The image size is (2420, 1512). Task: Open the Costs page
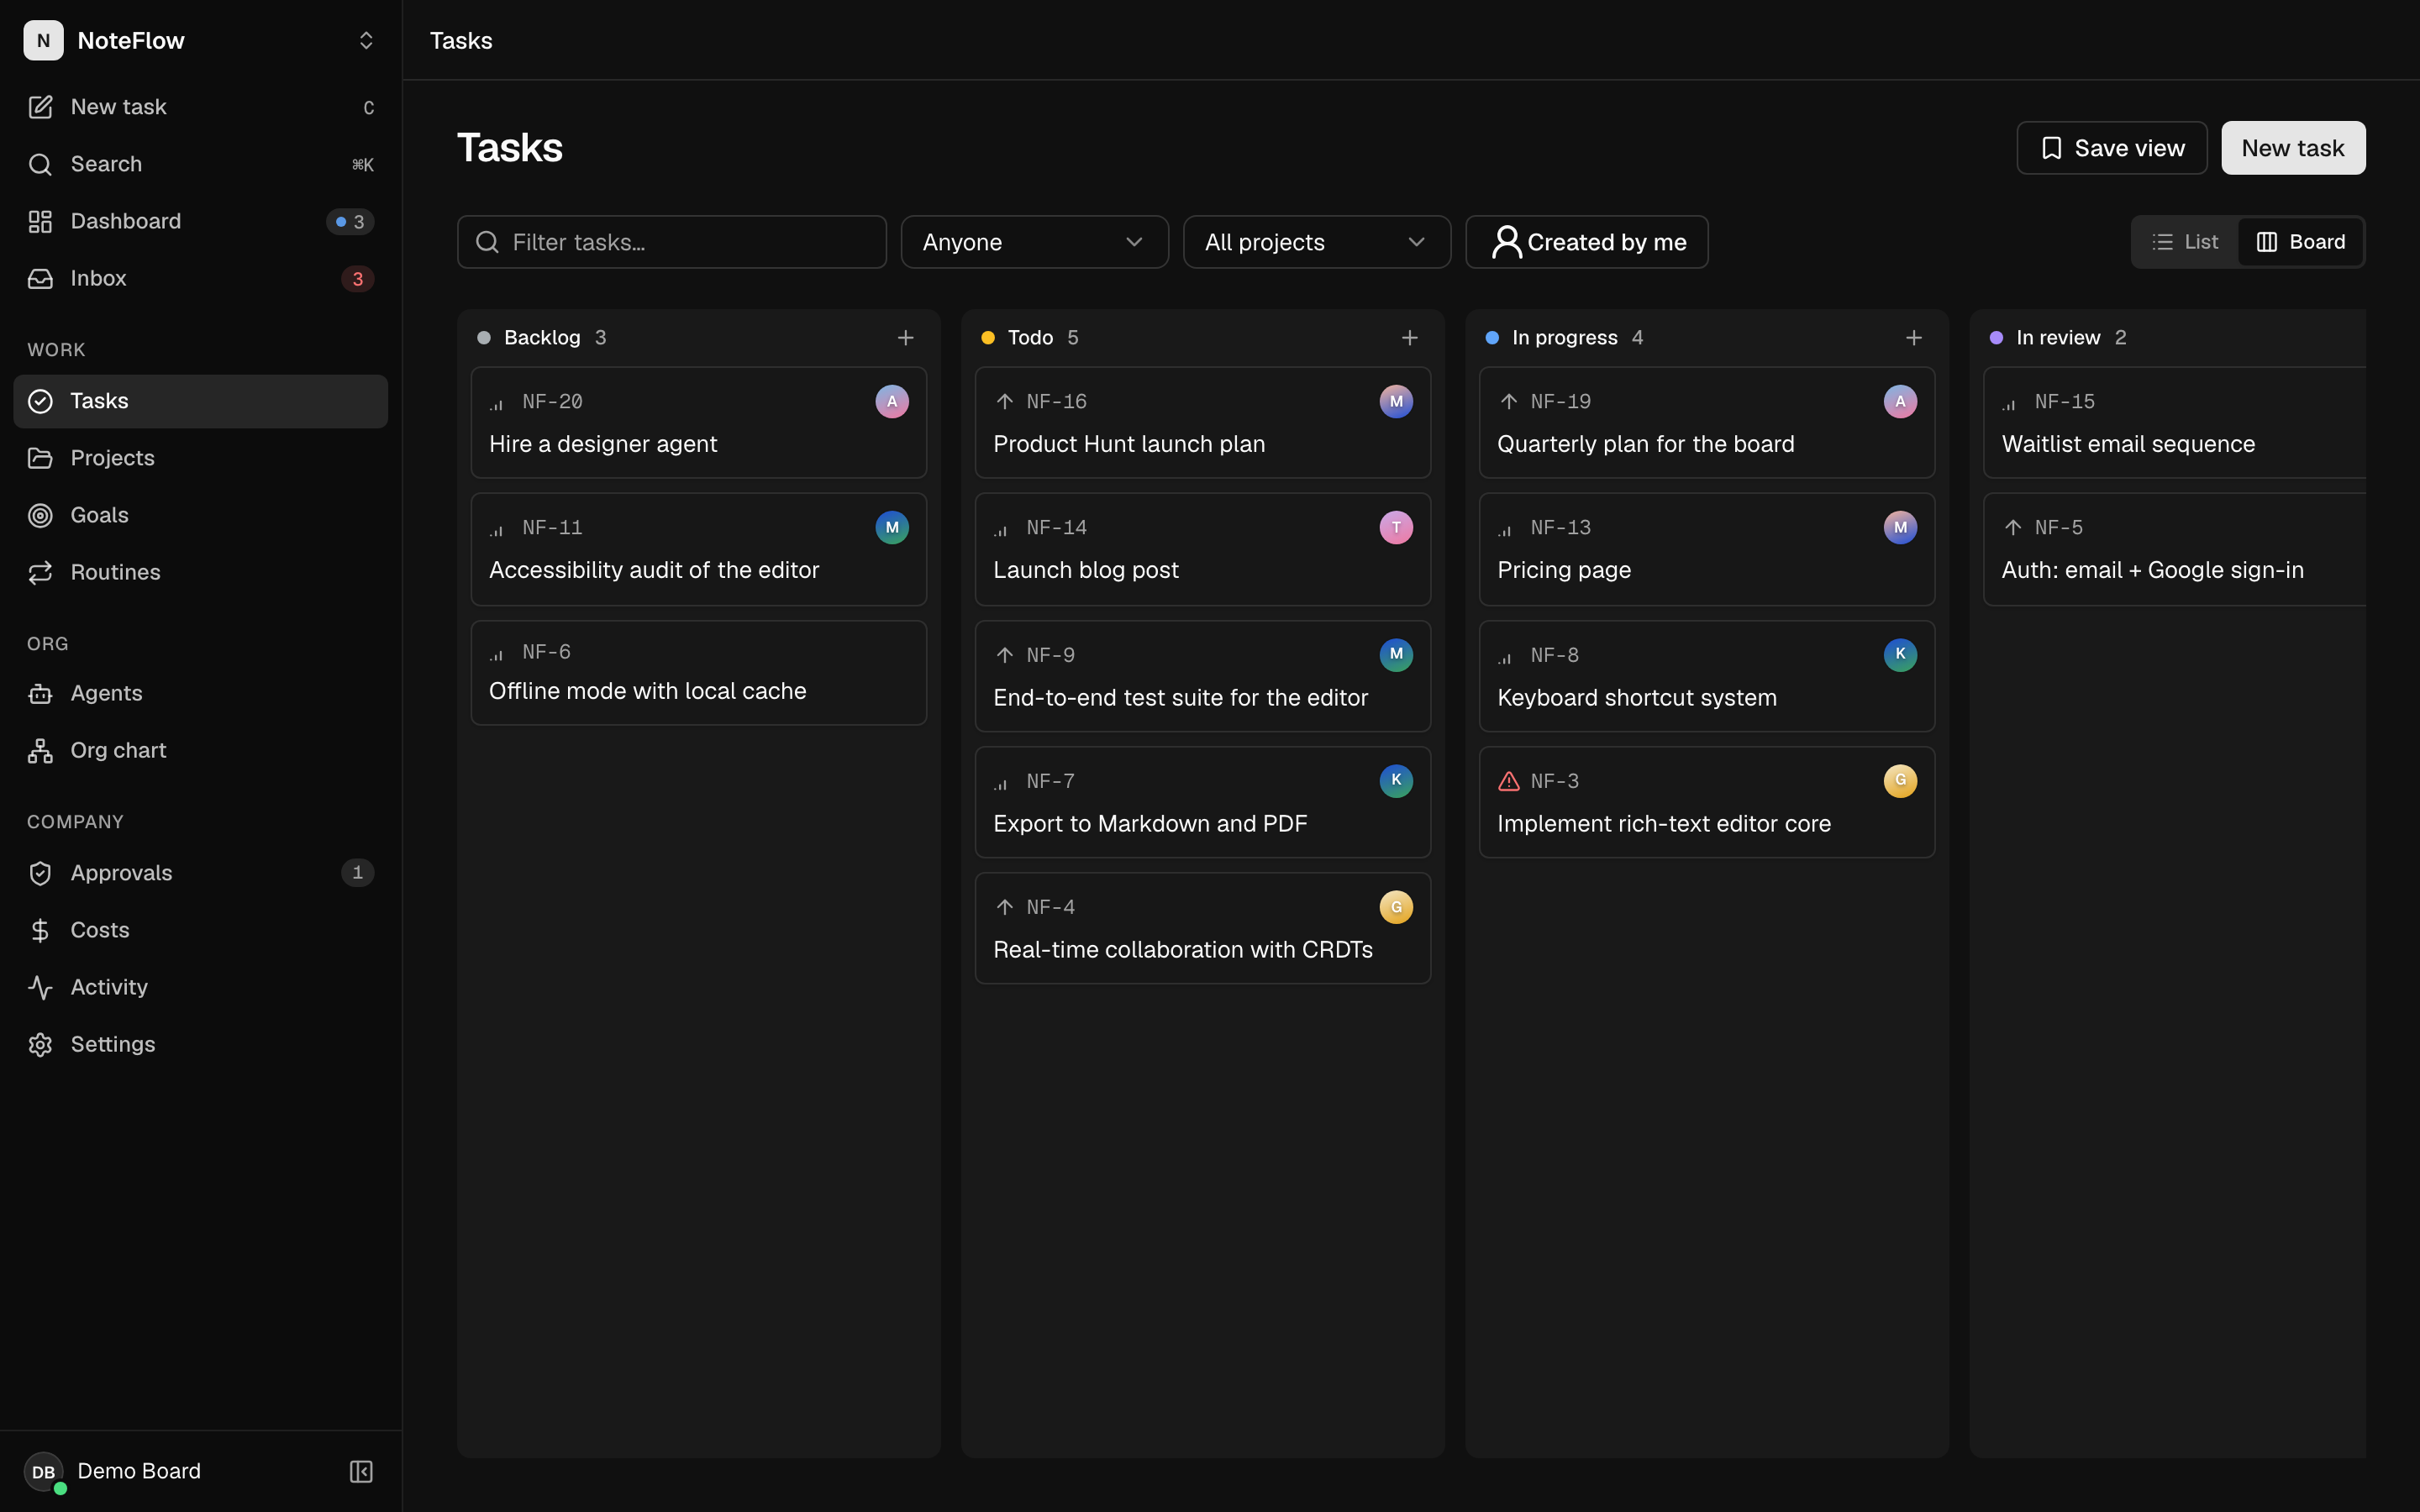click(201, 930)
